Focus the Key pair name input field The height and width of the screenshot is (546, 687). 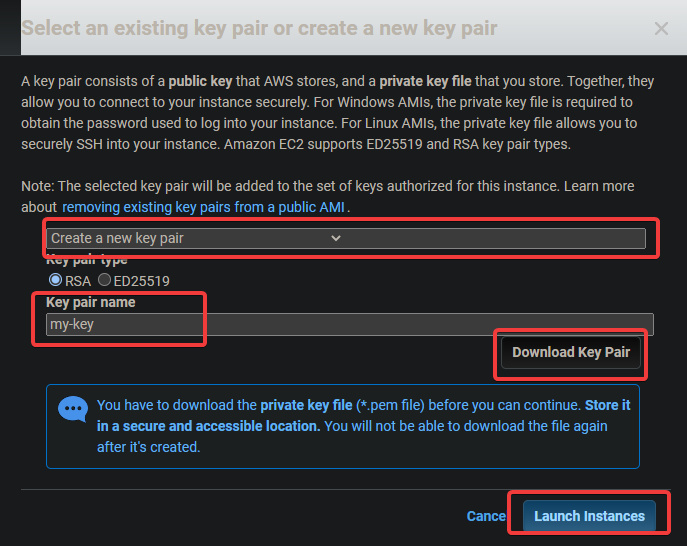(350, 324)
